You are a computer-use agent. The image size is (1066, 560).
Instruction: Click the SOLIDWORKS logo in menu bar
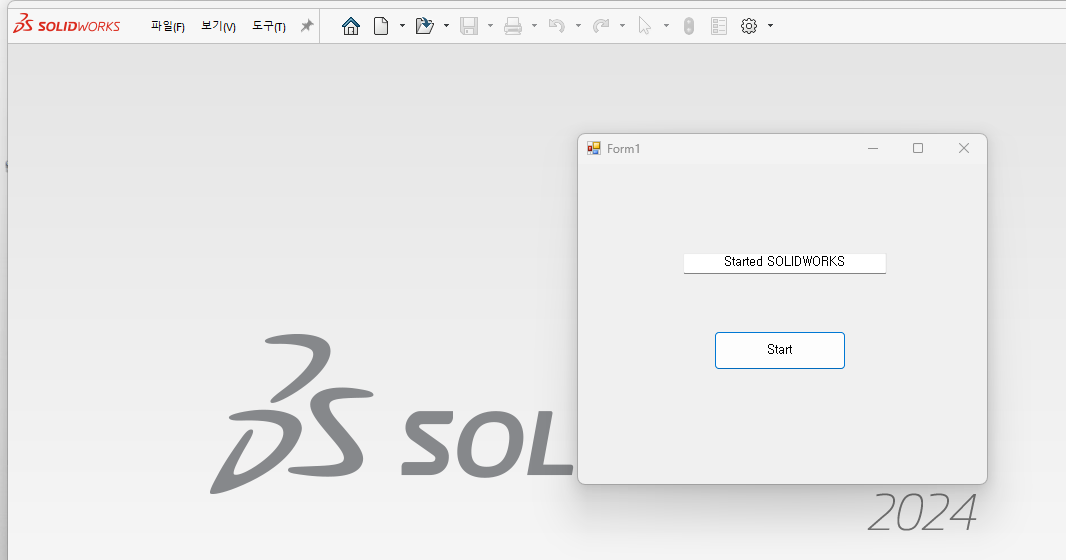pos(67,25)
